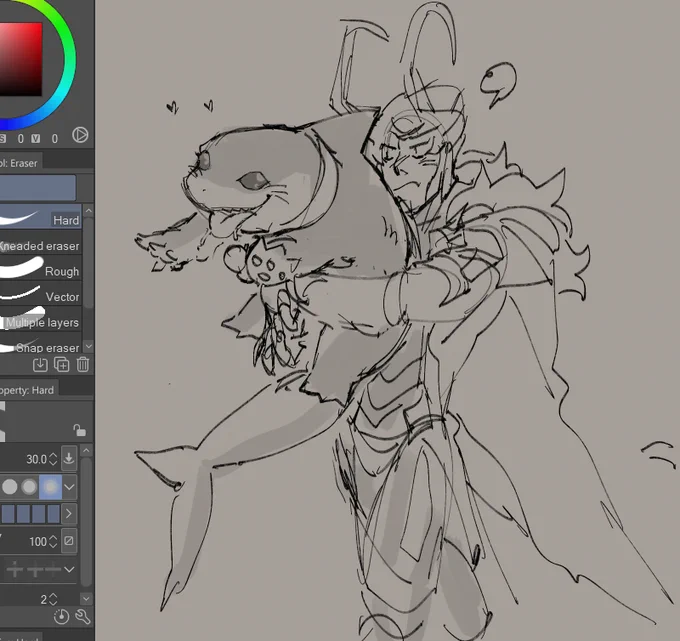Screen dimensions: 680x641
Task: Click tool property panel scroll-down arrow
Action: (86, 599)
